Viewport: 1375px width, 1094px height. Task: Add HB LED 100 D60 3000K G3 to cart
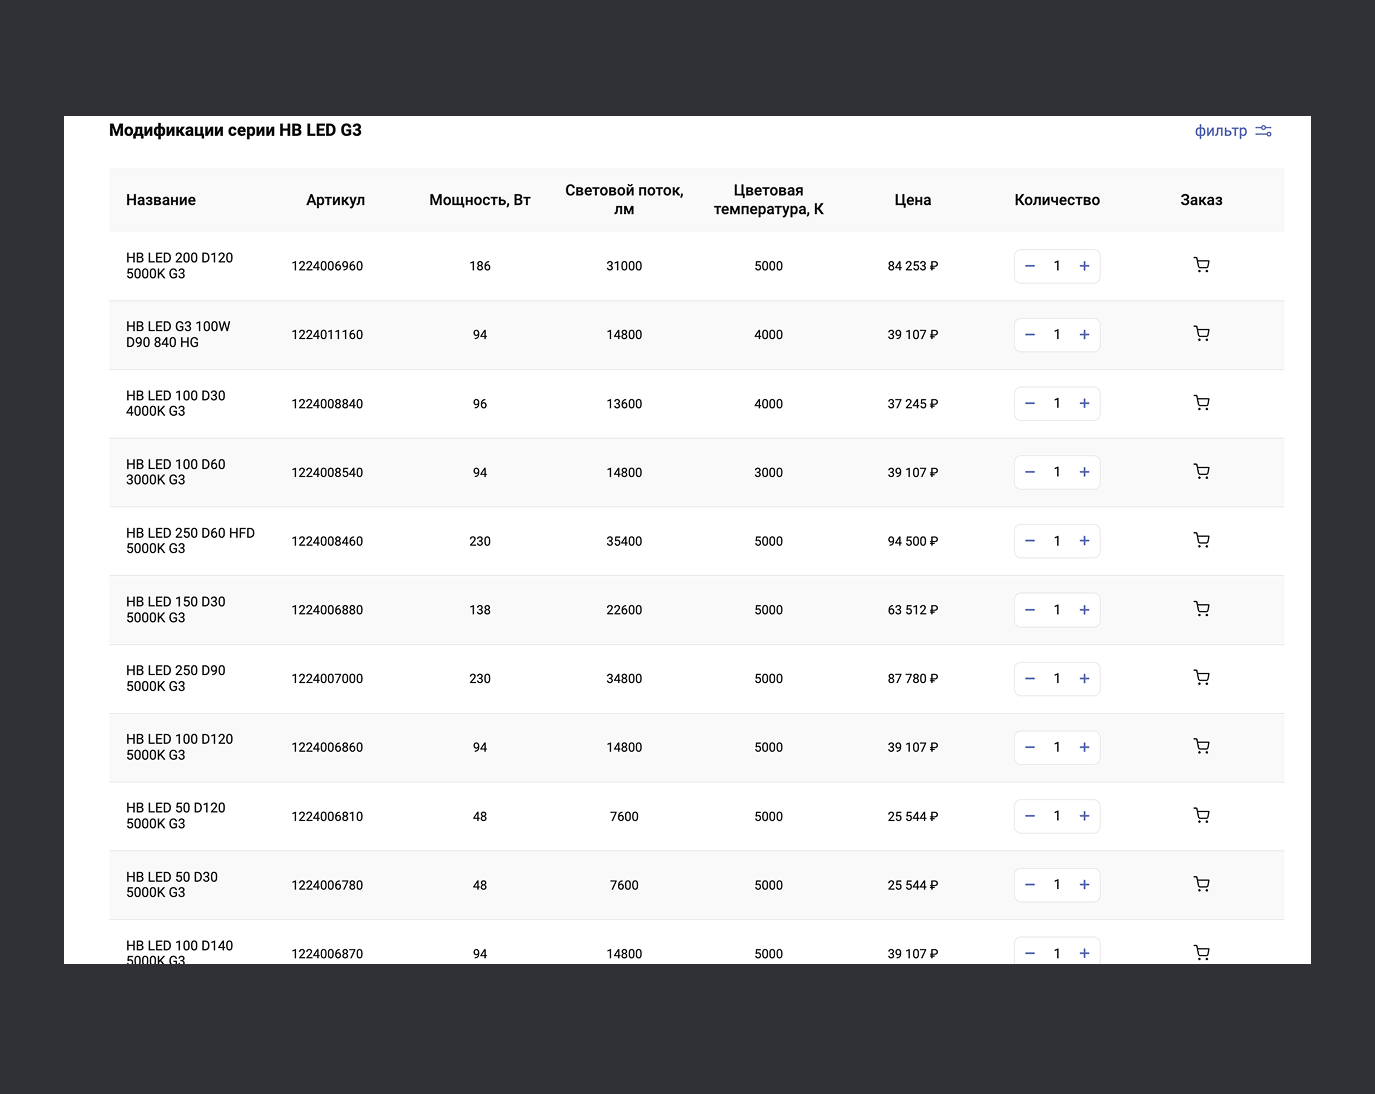[1202, 472]
